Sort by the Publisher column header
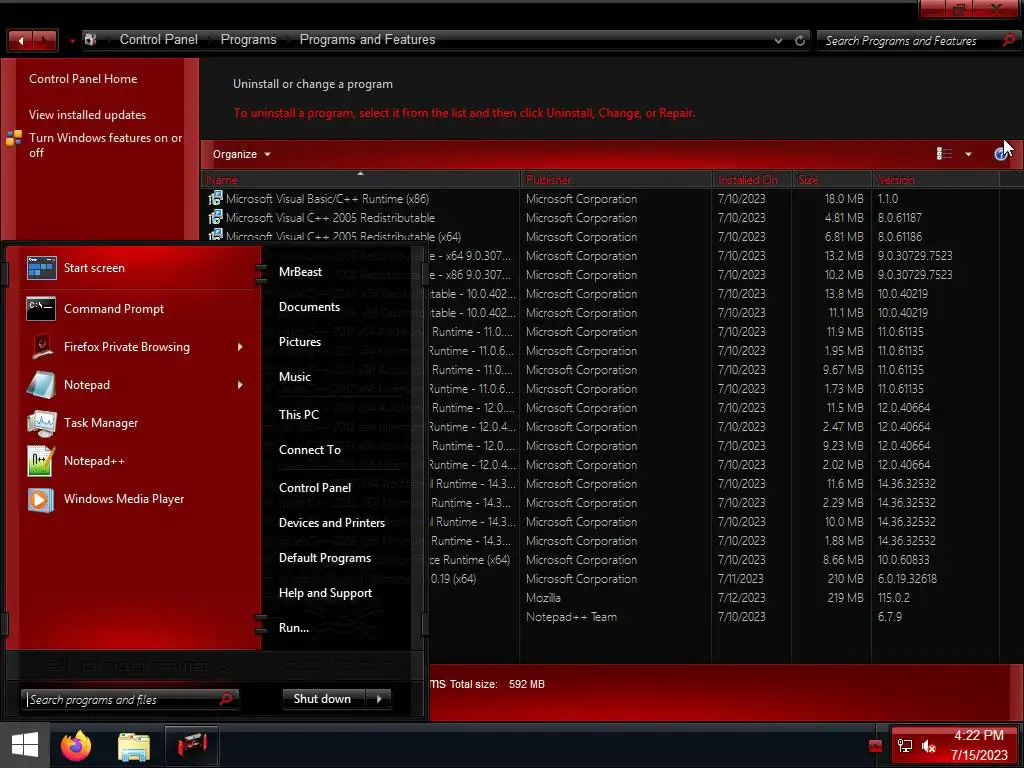Image resolution: width=1024 pixels, height=768 pixels. pyautogui.click(x=616, y=180)
